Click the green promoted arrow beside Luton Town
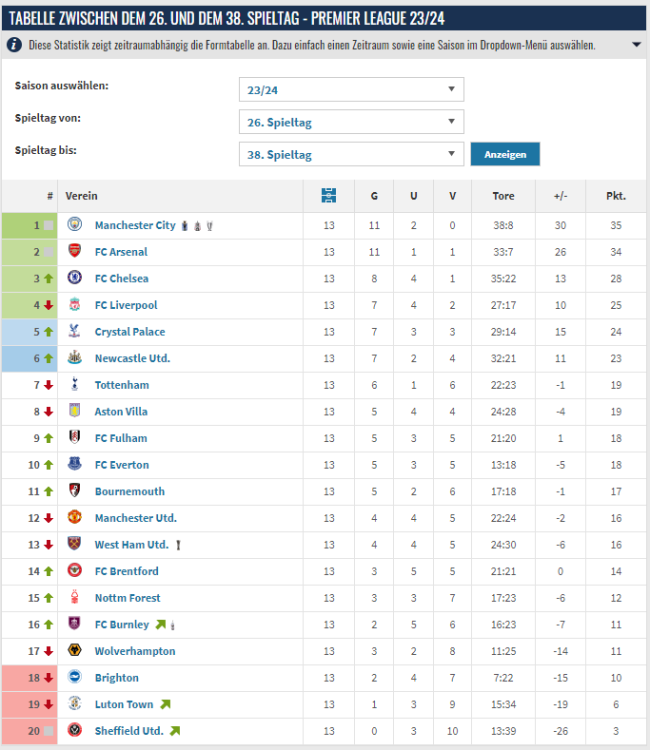The height and width of the screenshot is (750, 650). coord(165,704)
